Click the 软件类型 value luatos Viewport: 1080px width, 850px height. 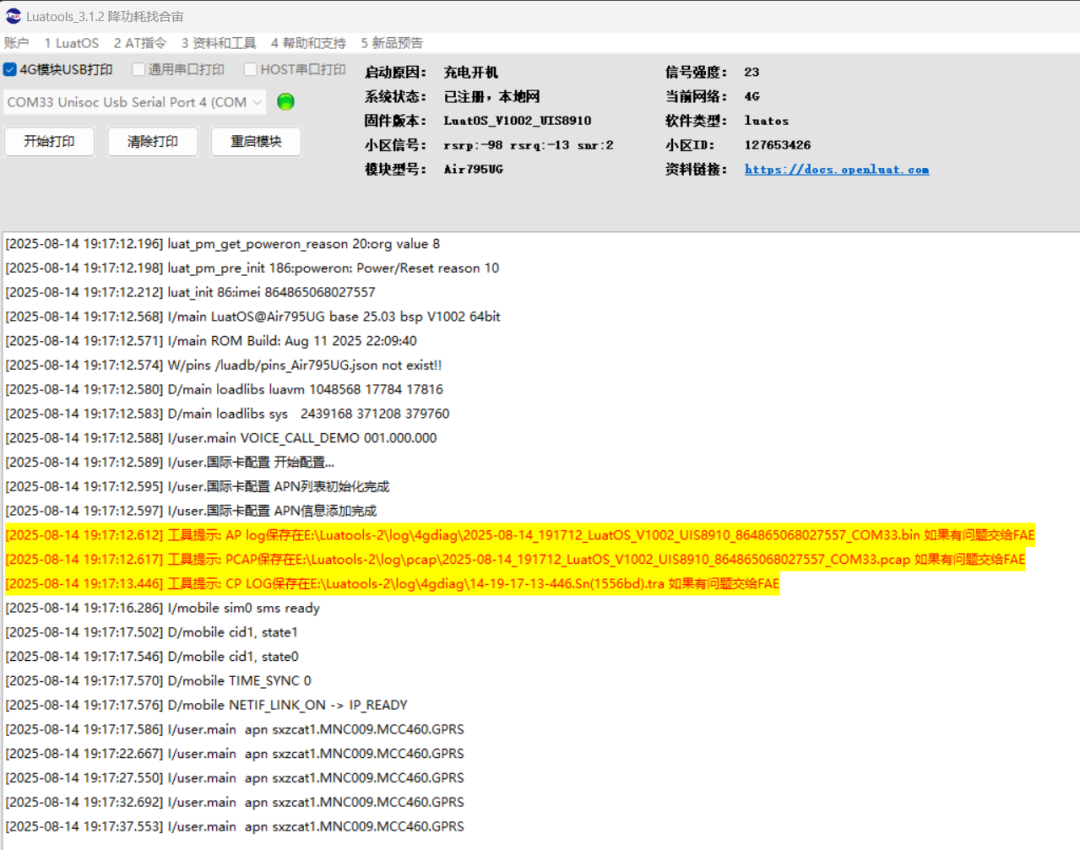tap(767, 121)
